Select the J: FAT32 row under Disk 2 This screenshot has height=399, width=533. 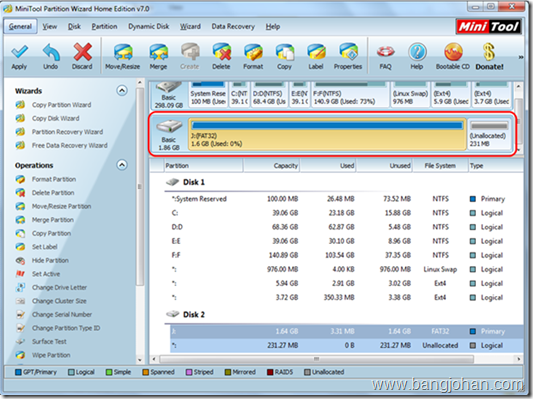tap(346, 331)
